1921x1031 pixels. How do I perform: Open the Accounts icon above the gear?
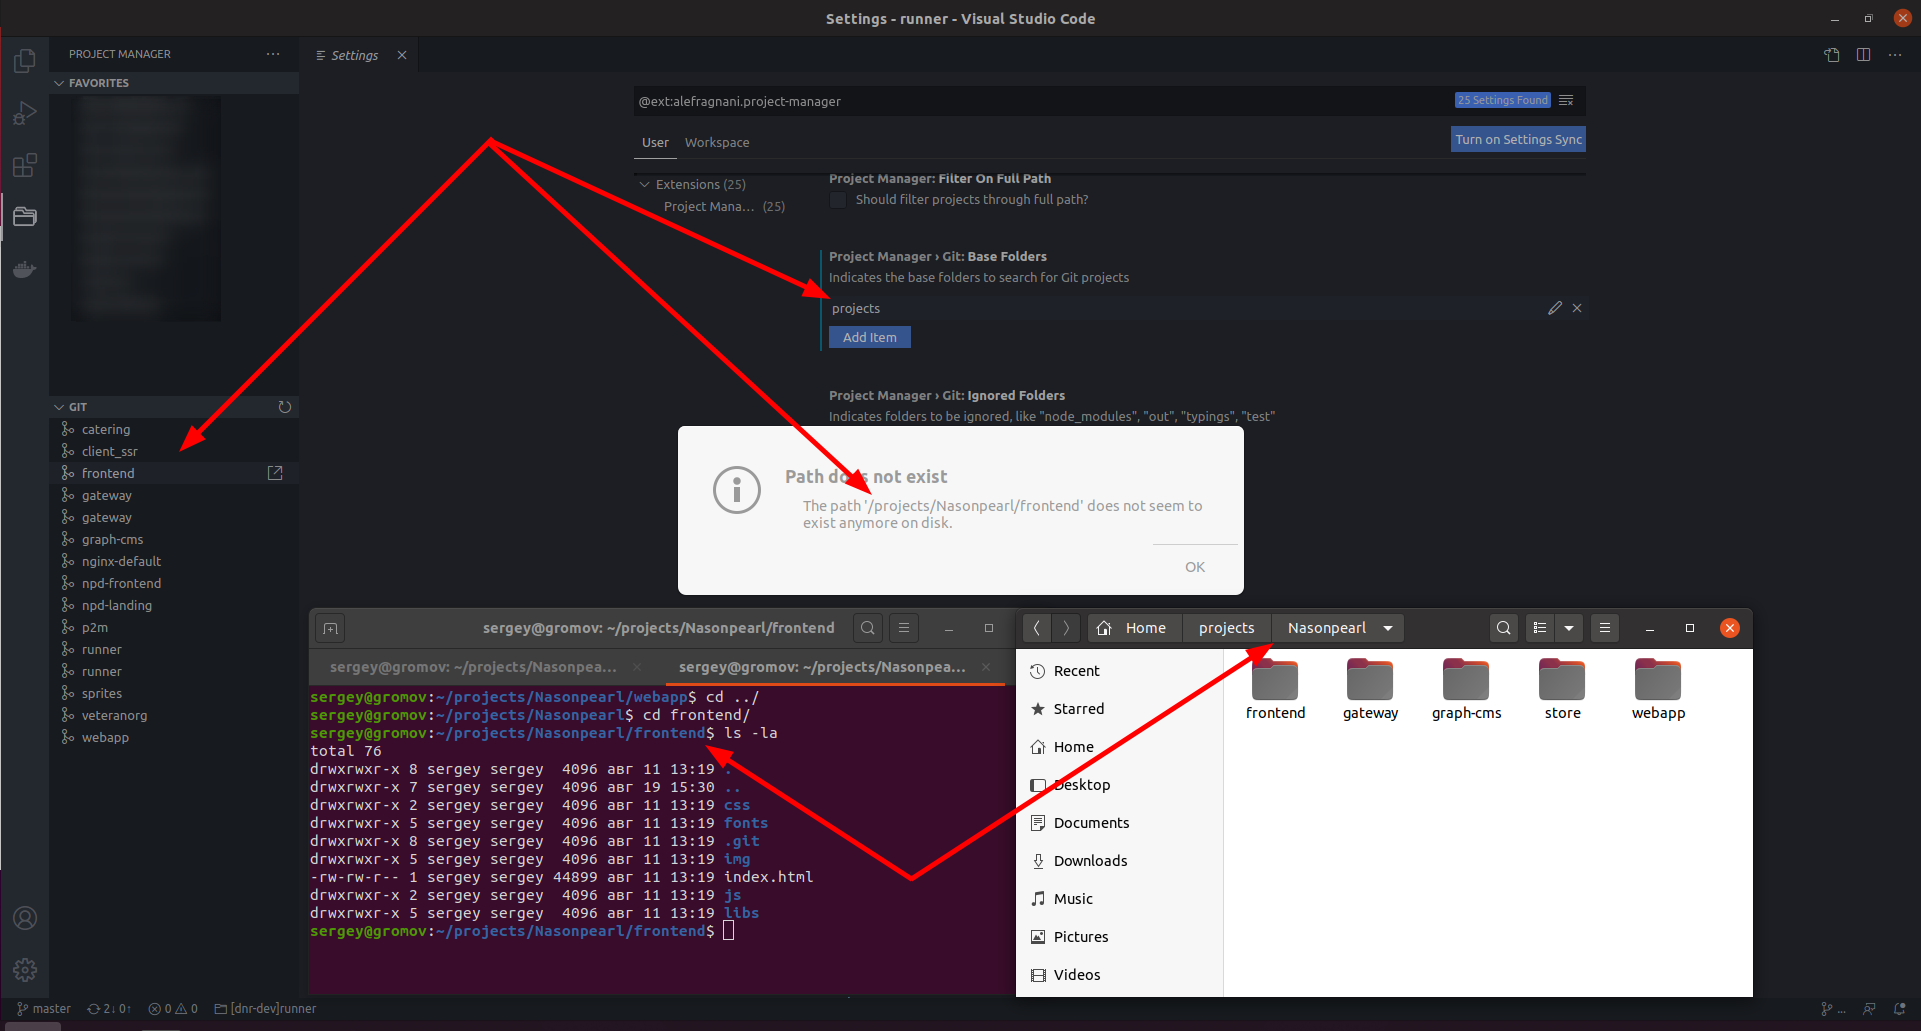(25, 917)
